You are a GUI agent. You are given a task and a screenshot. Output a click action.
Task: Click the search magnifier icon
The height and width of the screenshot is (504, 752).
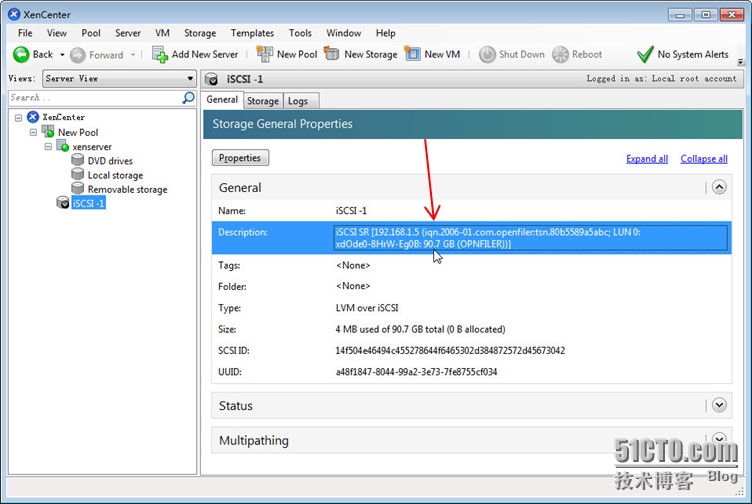(x=189, y=98)
